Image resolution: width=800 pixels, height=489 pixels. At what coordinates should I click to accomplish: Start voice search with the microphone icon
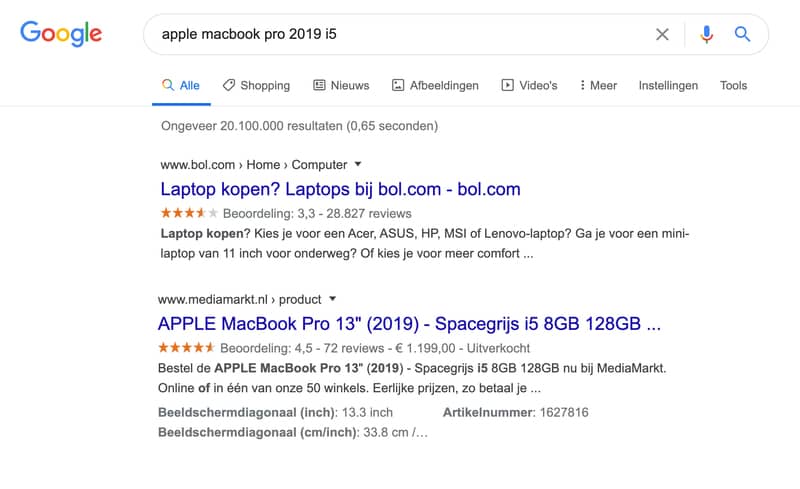707,34
